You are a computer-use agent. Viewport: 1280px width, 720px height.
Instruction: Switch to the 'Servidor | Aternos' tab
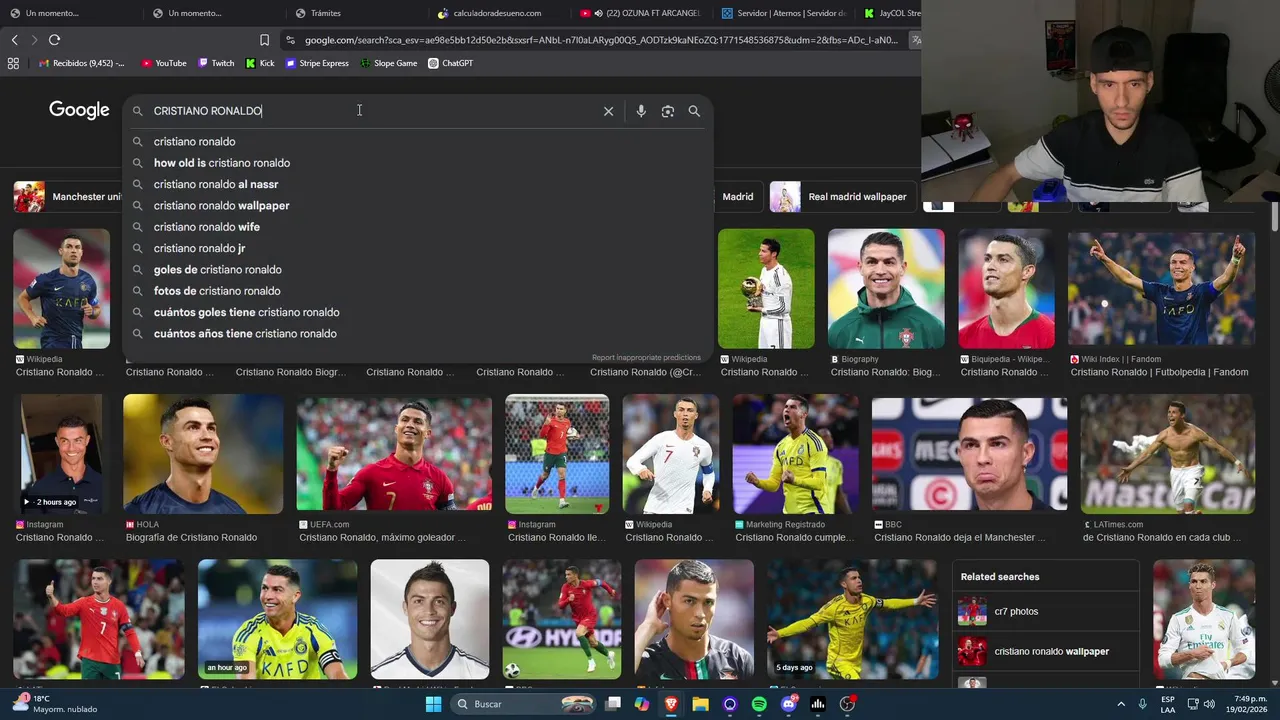[x=783, y=13]
